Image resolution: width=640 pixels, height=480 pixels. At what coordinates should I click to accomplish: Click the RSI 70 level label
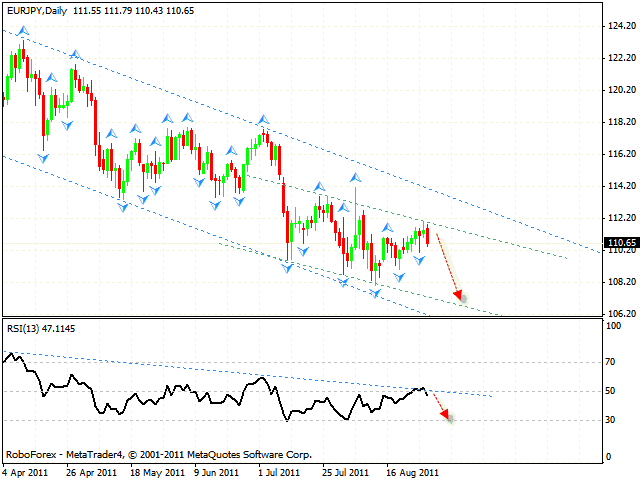point(612,360)
